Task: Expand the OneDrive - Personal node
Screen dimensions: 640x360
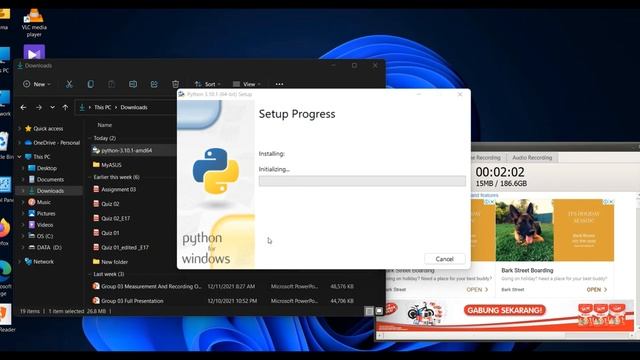Action: coord(19,143)
